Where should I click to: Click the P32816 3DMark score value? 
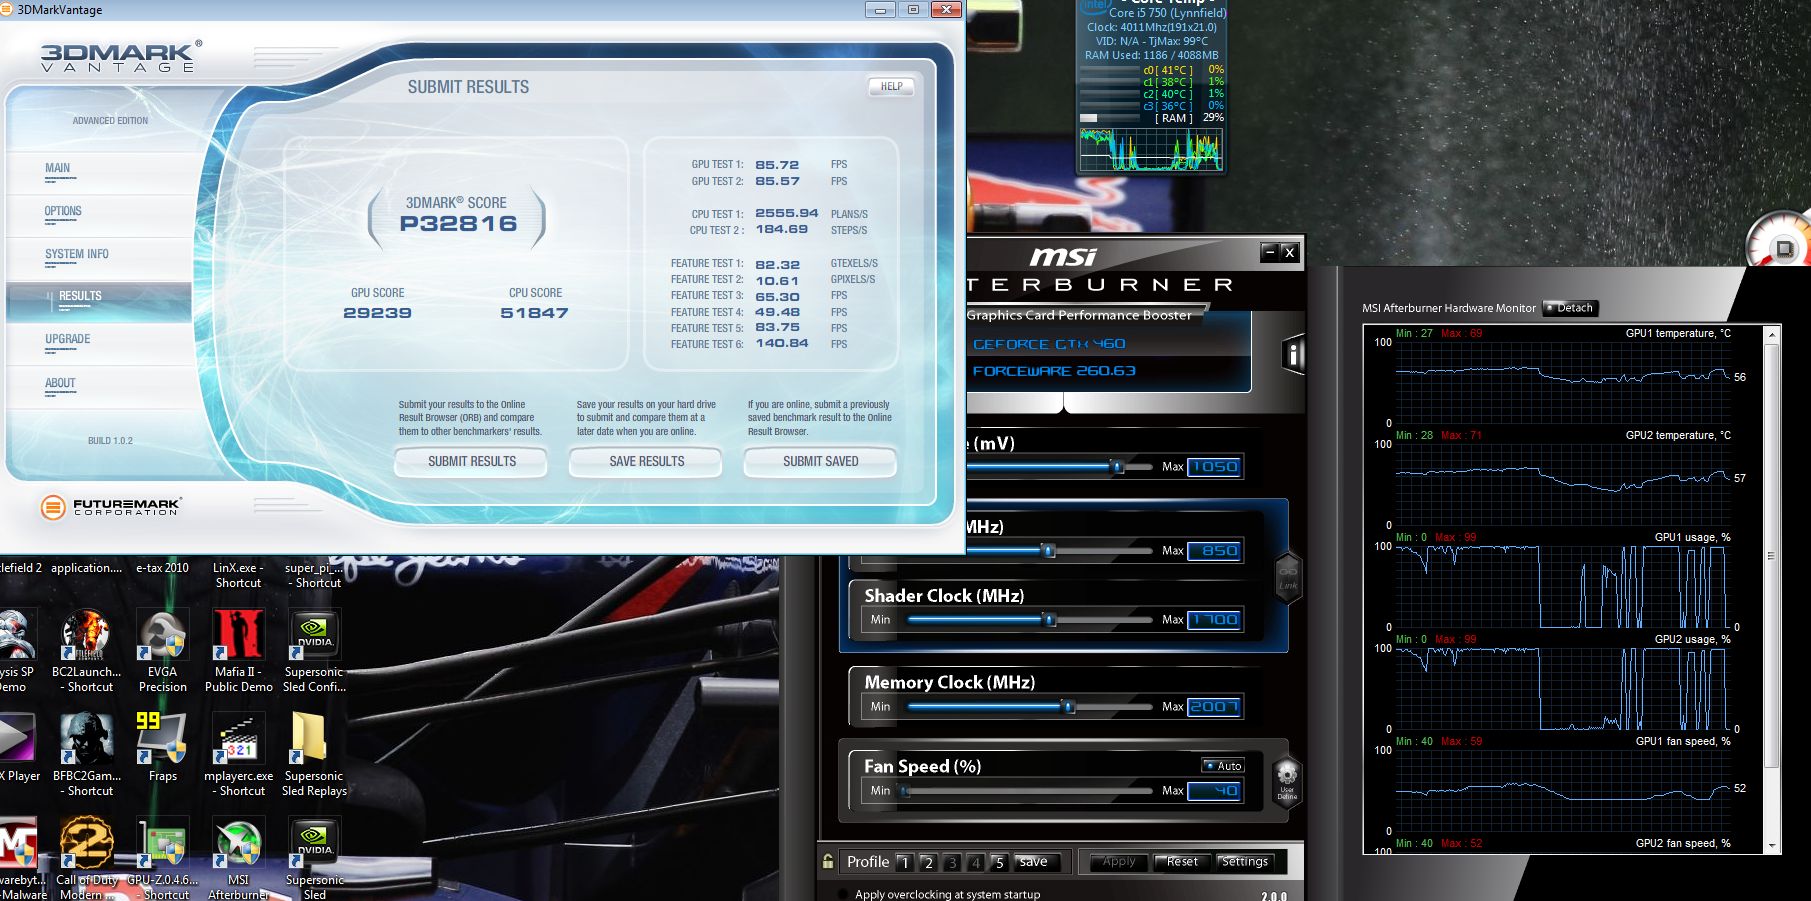[x=458, y=224]
